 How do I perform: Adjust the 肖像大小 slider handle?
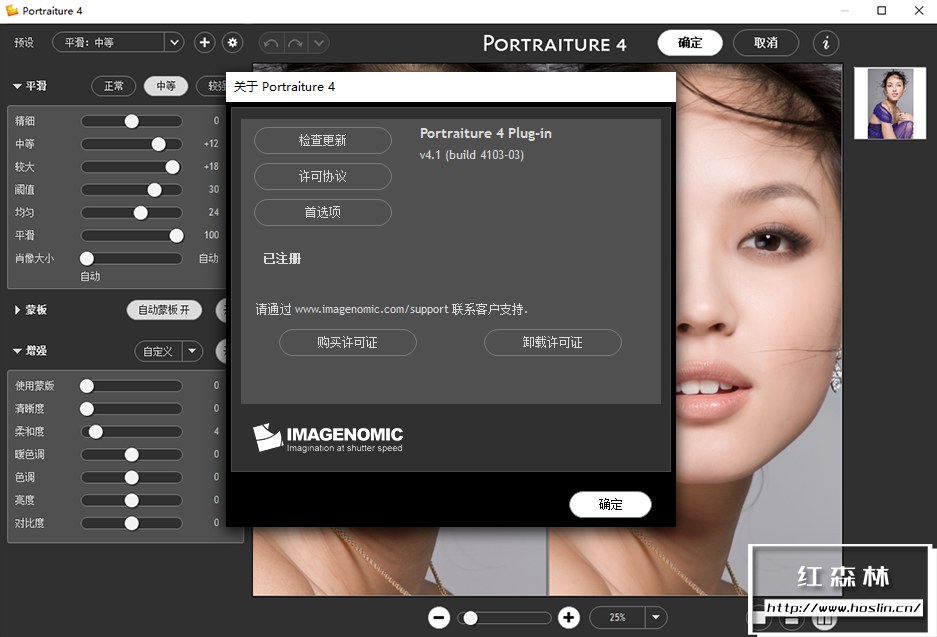87,258
